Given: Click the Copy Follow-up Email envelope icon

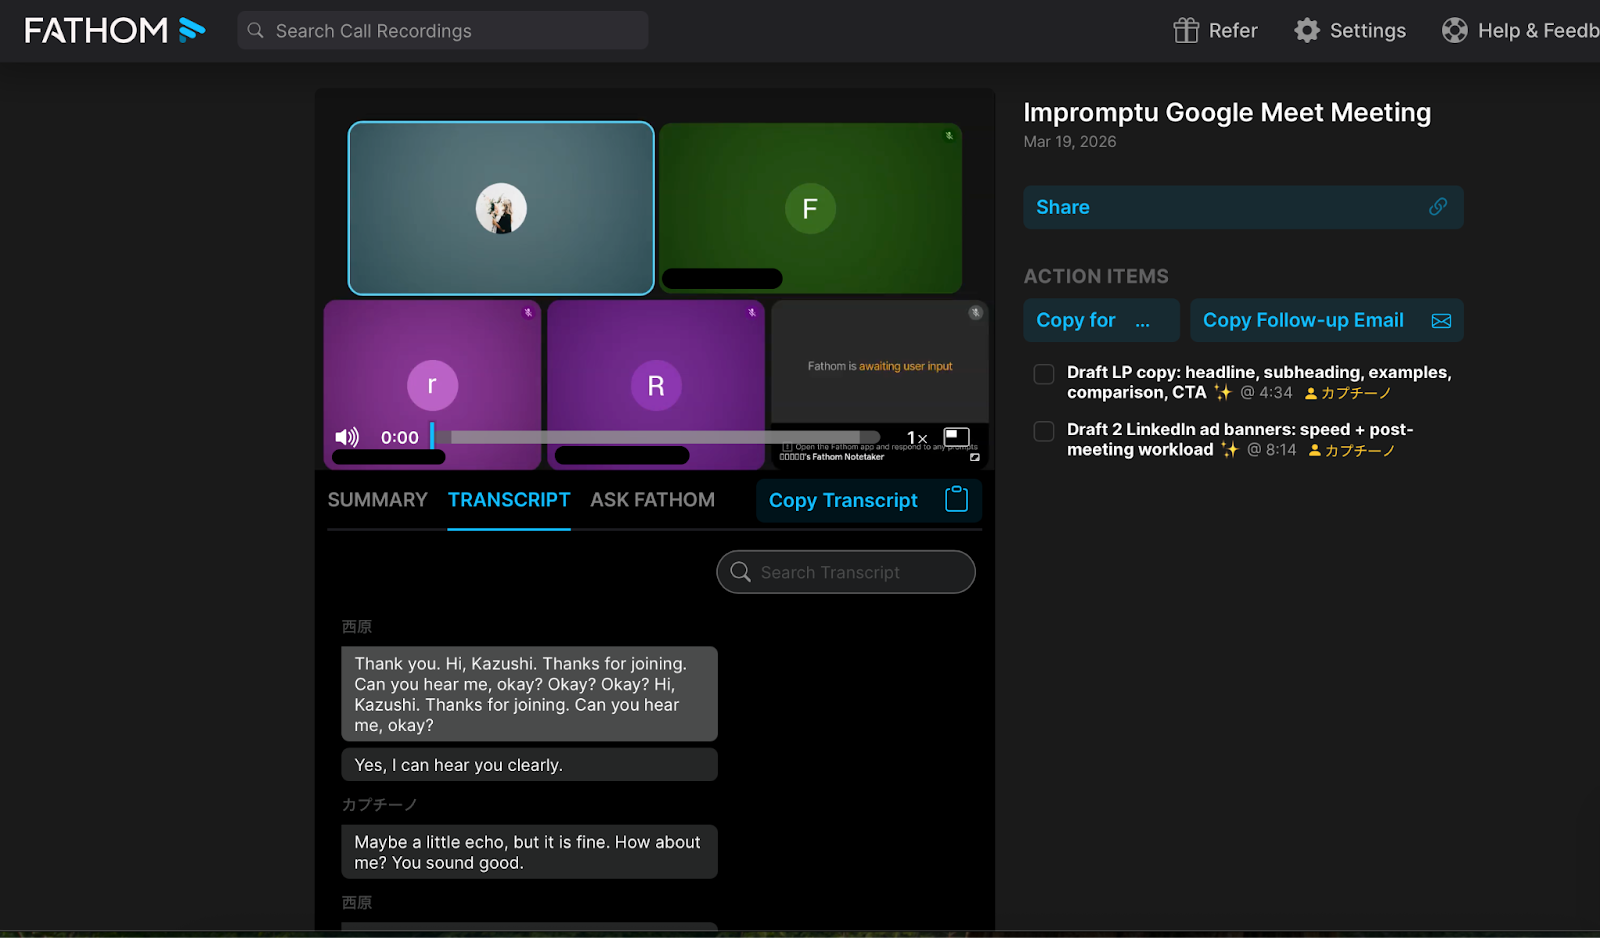Looking at the screenshot, I should point(1441,321).
